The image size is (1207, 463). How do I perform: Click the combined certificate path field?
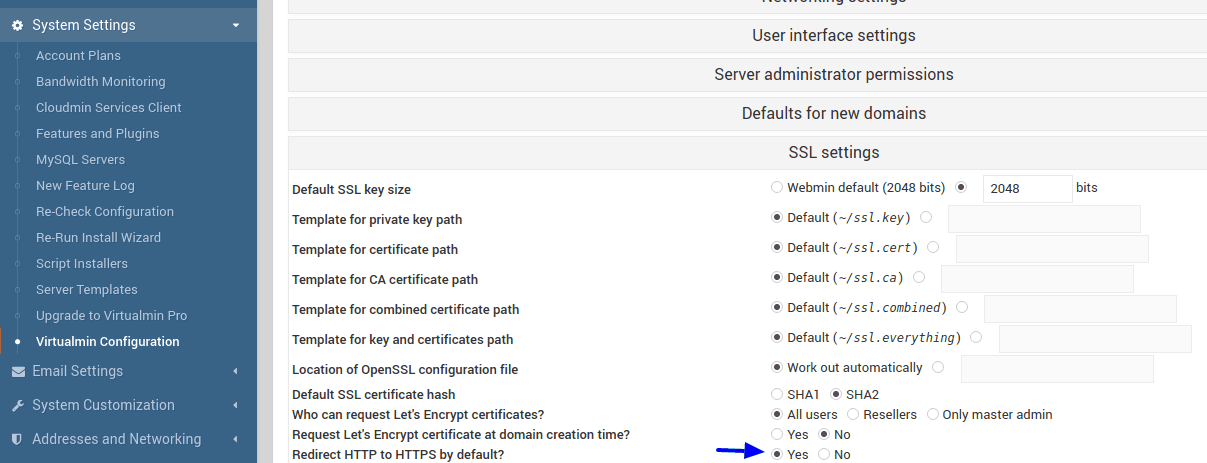1080,309
